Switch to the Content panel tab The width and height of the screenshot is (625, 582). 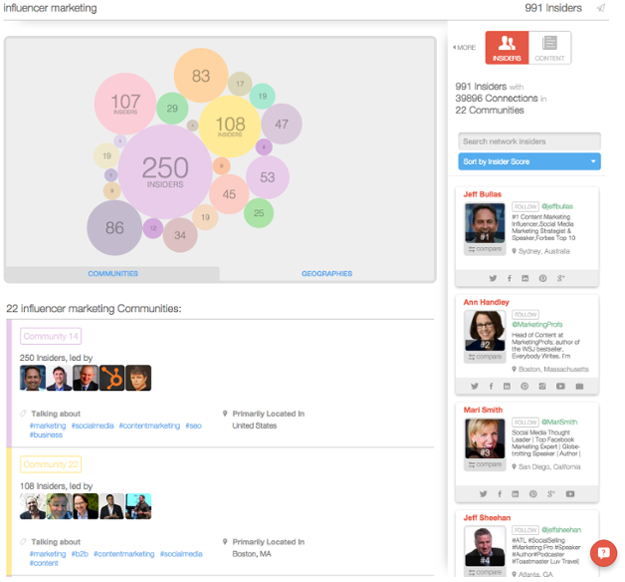[550, 47]
